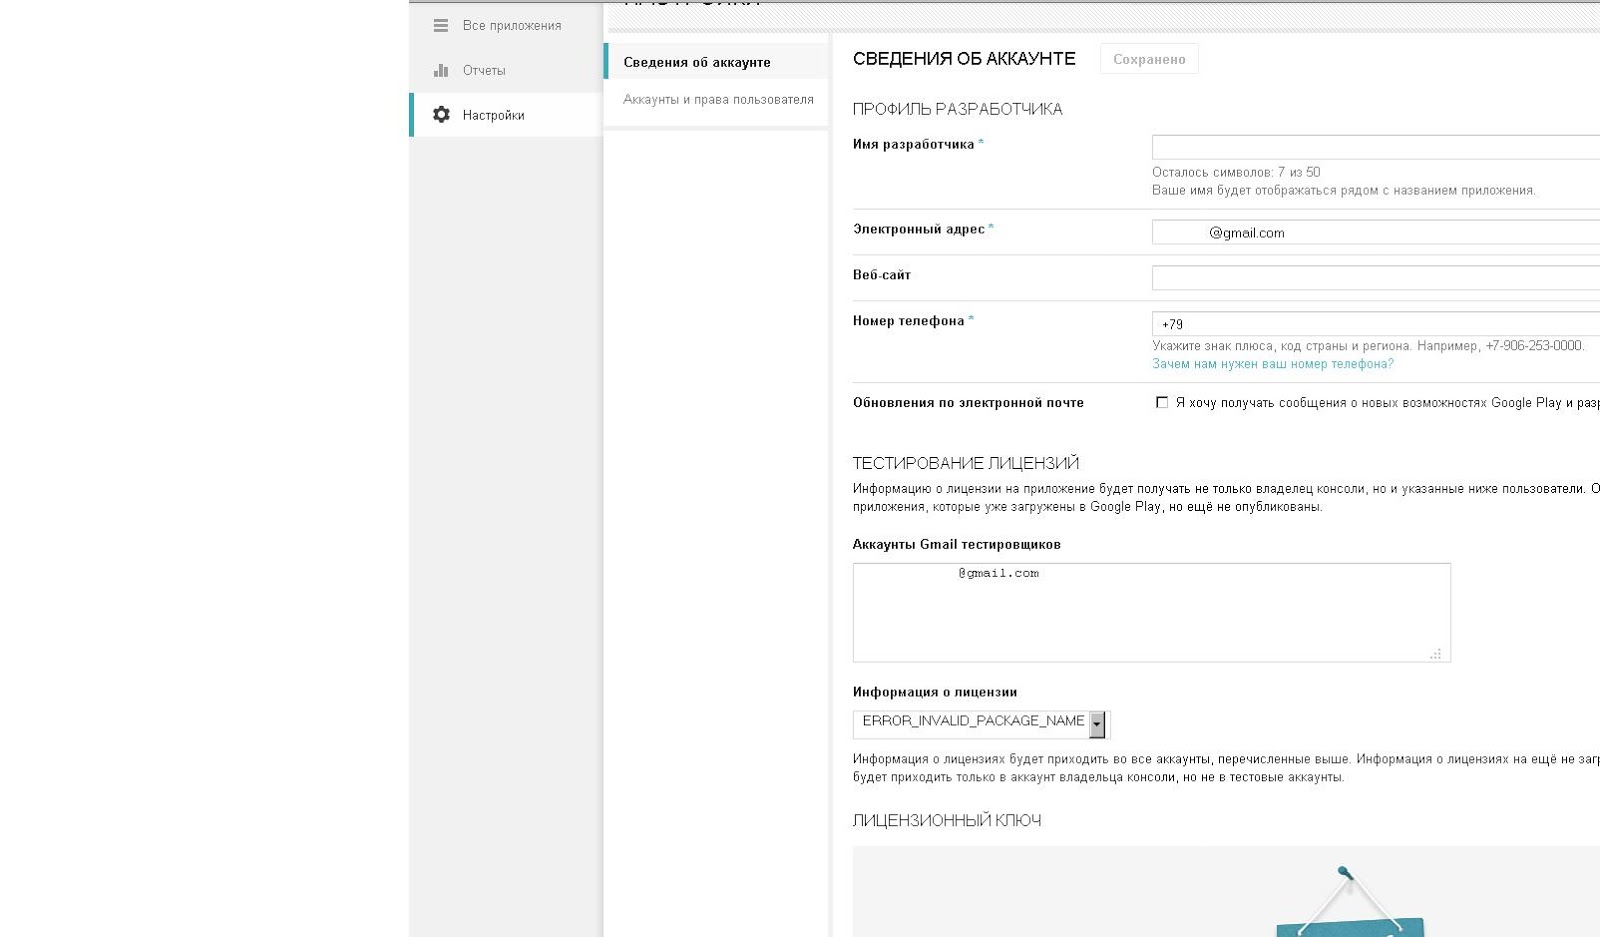Screen dimensions: 1600x937
Task: Open 'Аккаунты и права пользователя' tab
Action: click(716, 100)
